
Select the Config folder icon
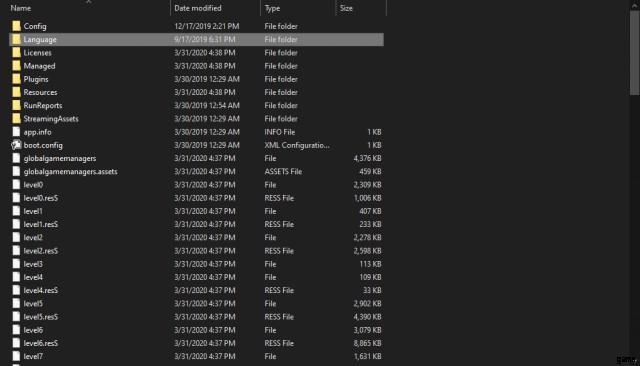(x=16, y=26)
